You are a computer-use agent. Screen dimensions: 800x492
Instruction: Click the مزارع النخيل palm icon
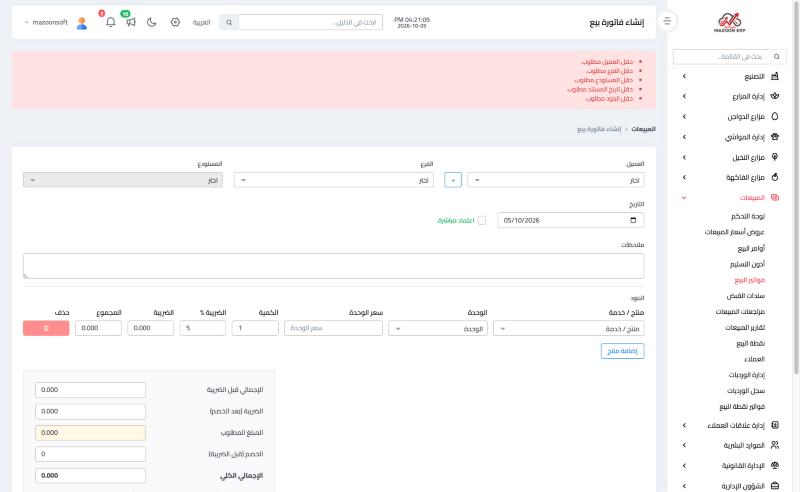774,157
